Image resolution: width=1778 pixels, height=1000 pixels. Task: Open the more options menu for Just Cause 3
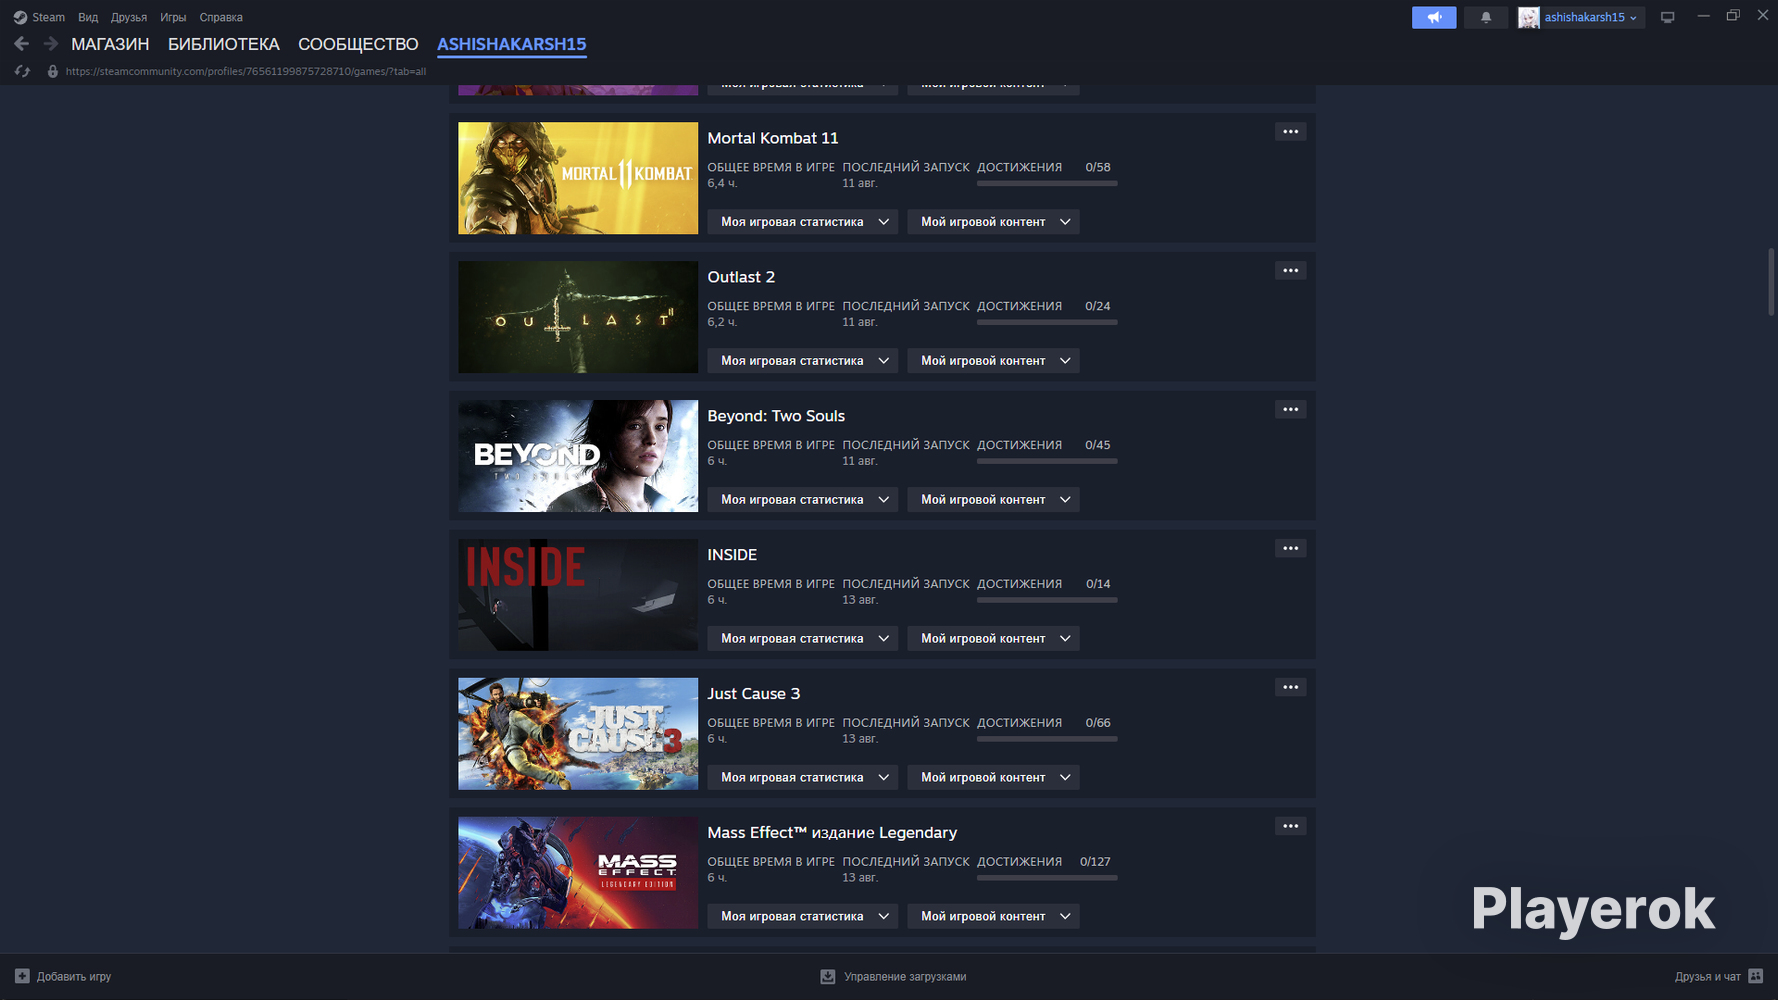click(1291, 687)
